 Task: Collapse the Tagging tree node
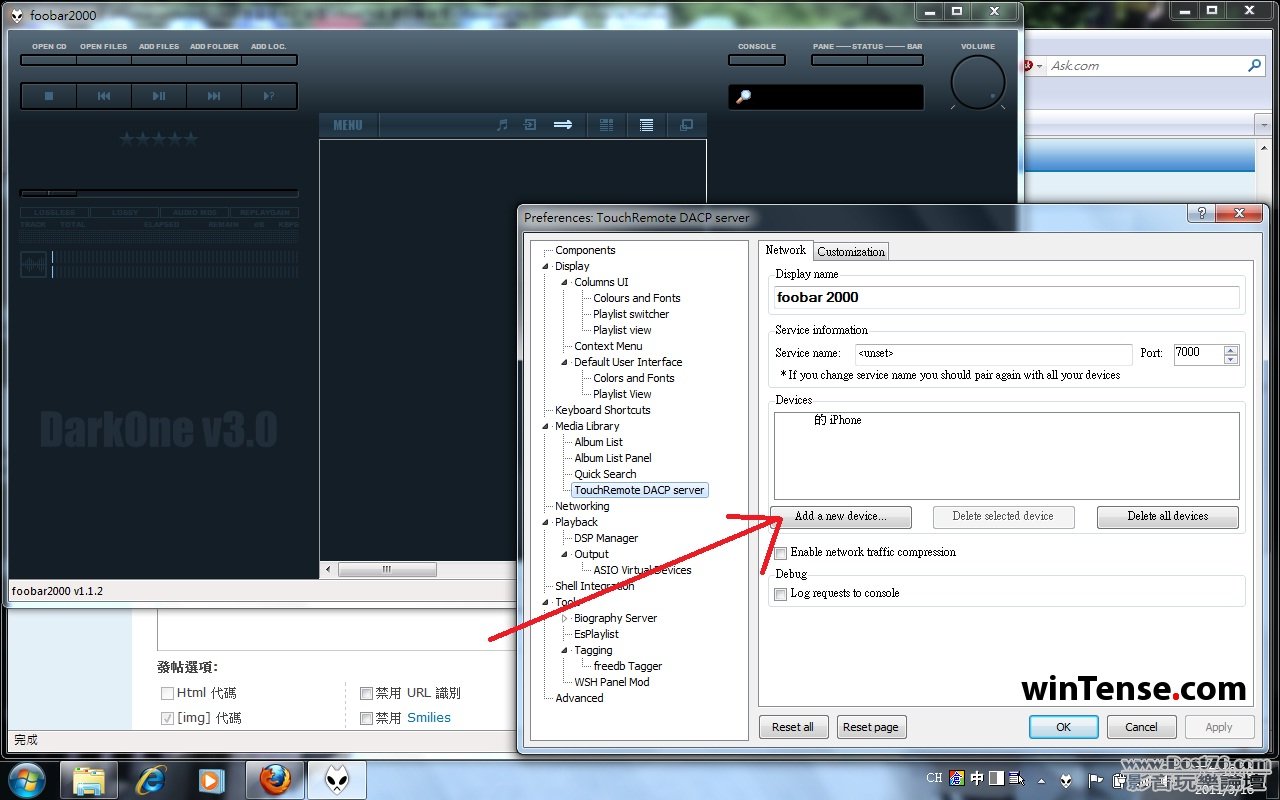tap(565, 651)
